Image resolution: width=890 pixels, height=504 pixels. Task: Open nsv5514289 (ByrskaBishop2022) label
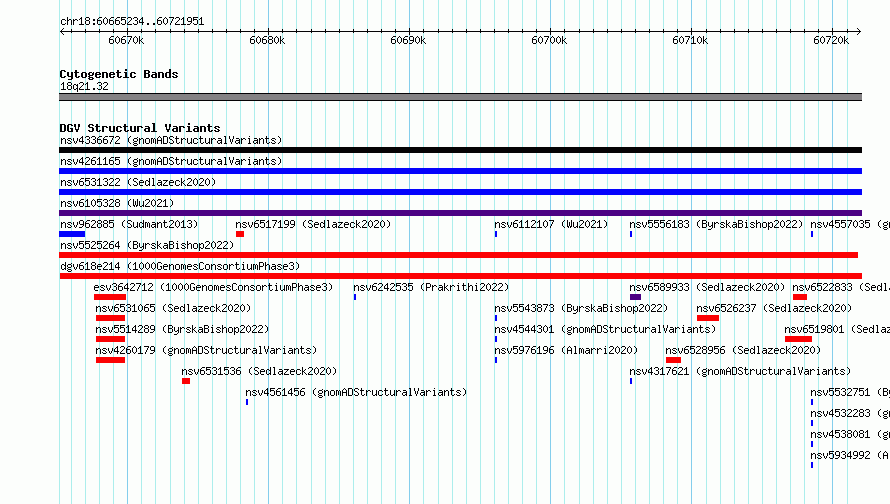click(182, 329)
